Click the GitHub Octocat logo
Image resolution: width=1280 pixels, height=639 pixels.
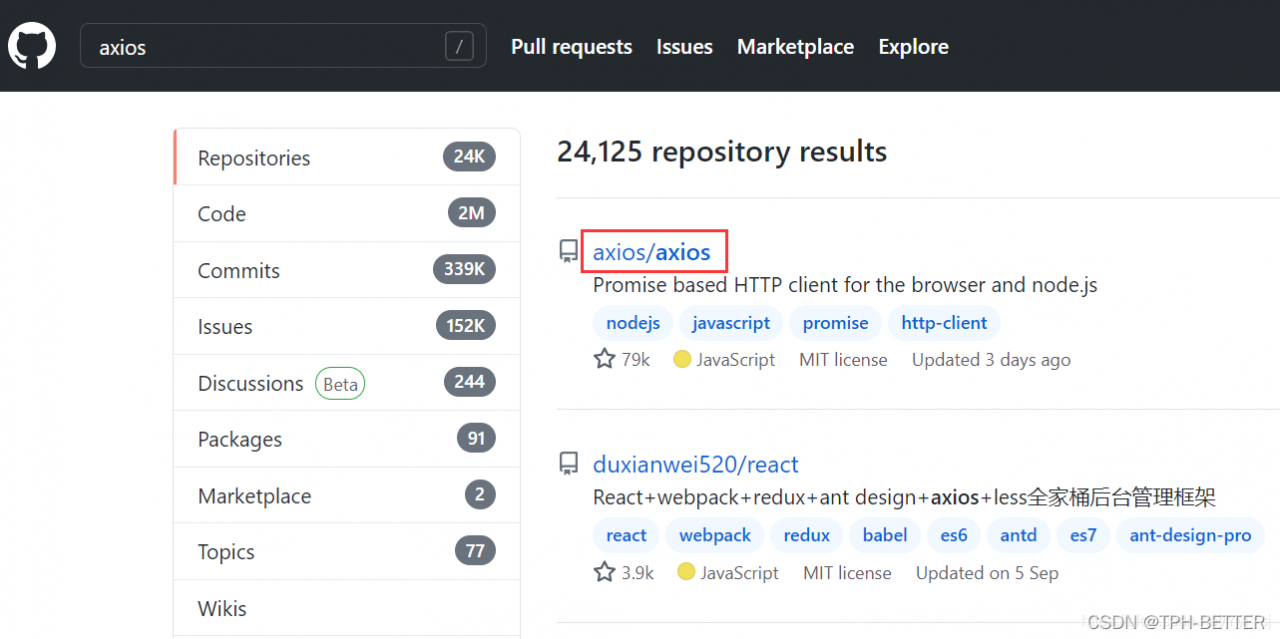coord(32,46)
